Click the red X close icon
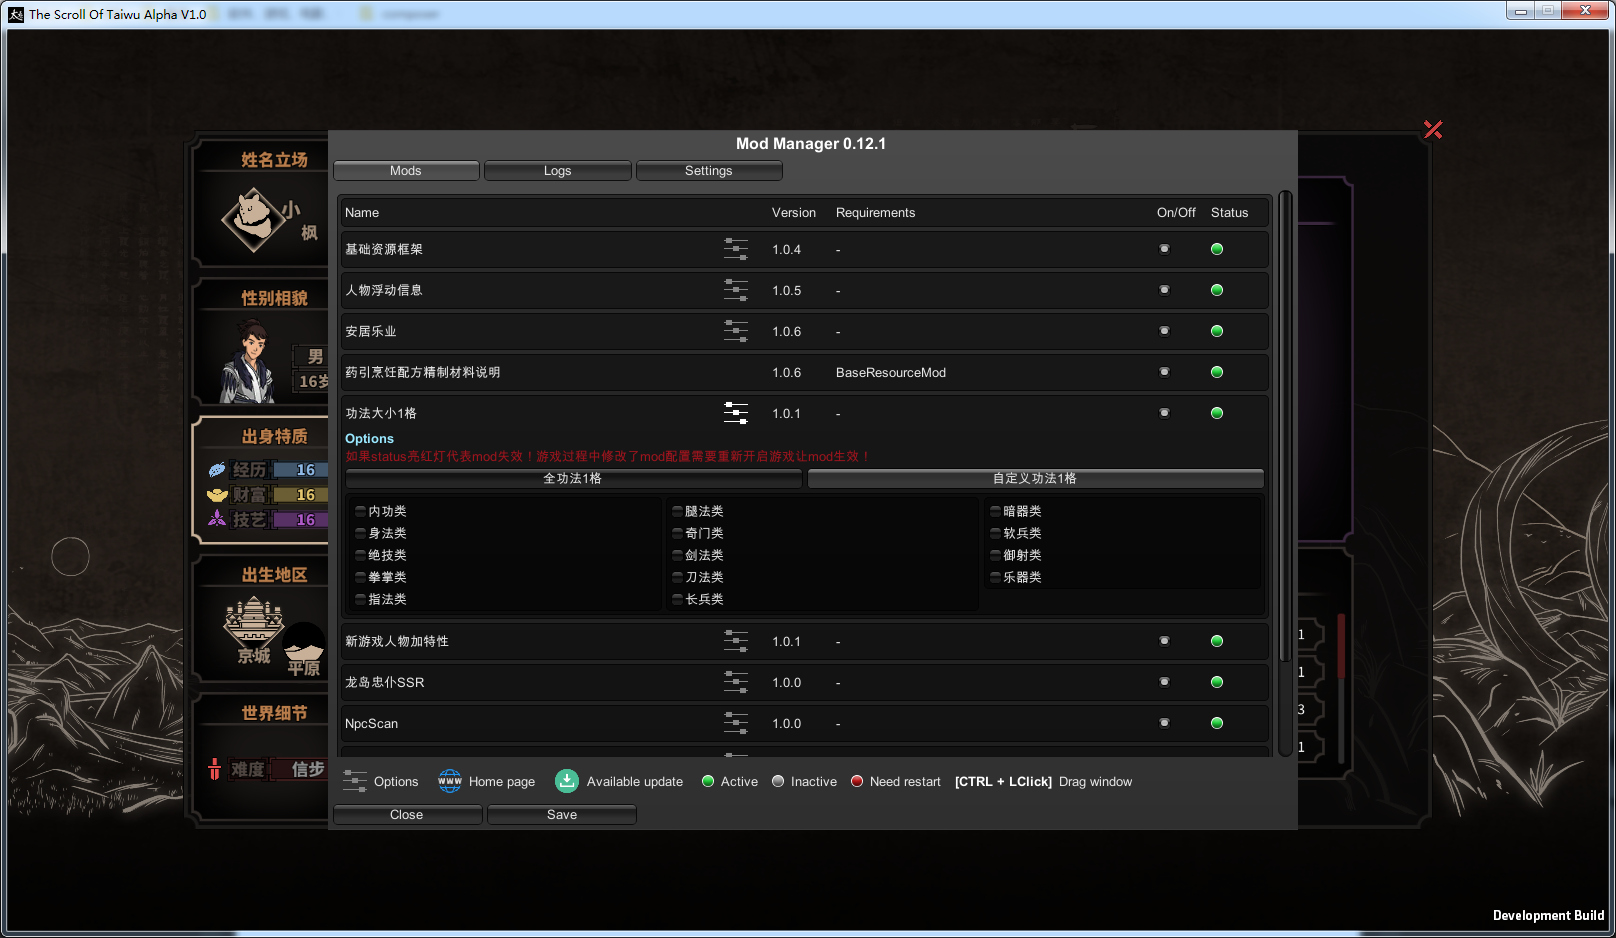 1433,129
